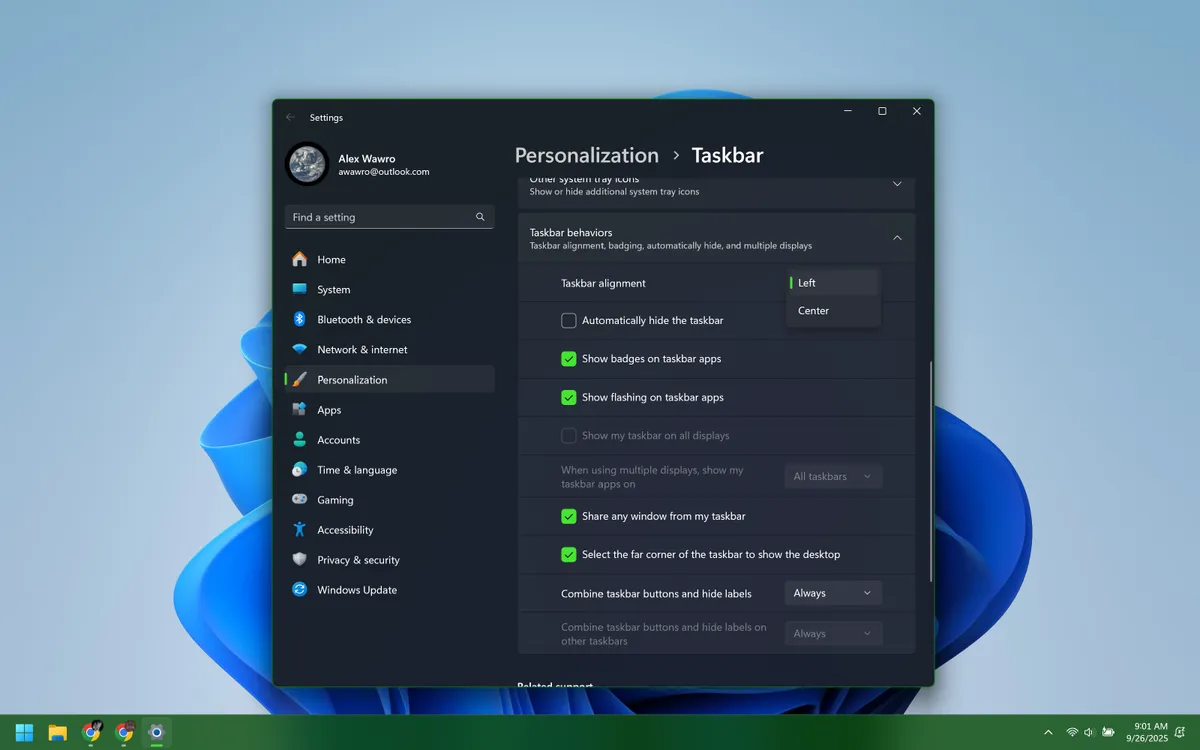Expand the Other system tray icons section

click(x=897, y=184)
